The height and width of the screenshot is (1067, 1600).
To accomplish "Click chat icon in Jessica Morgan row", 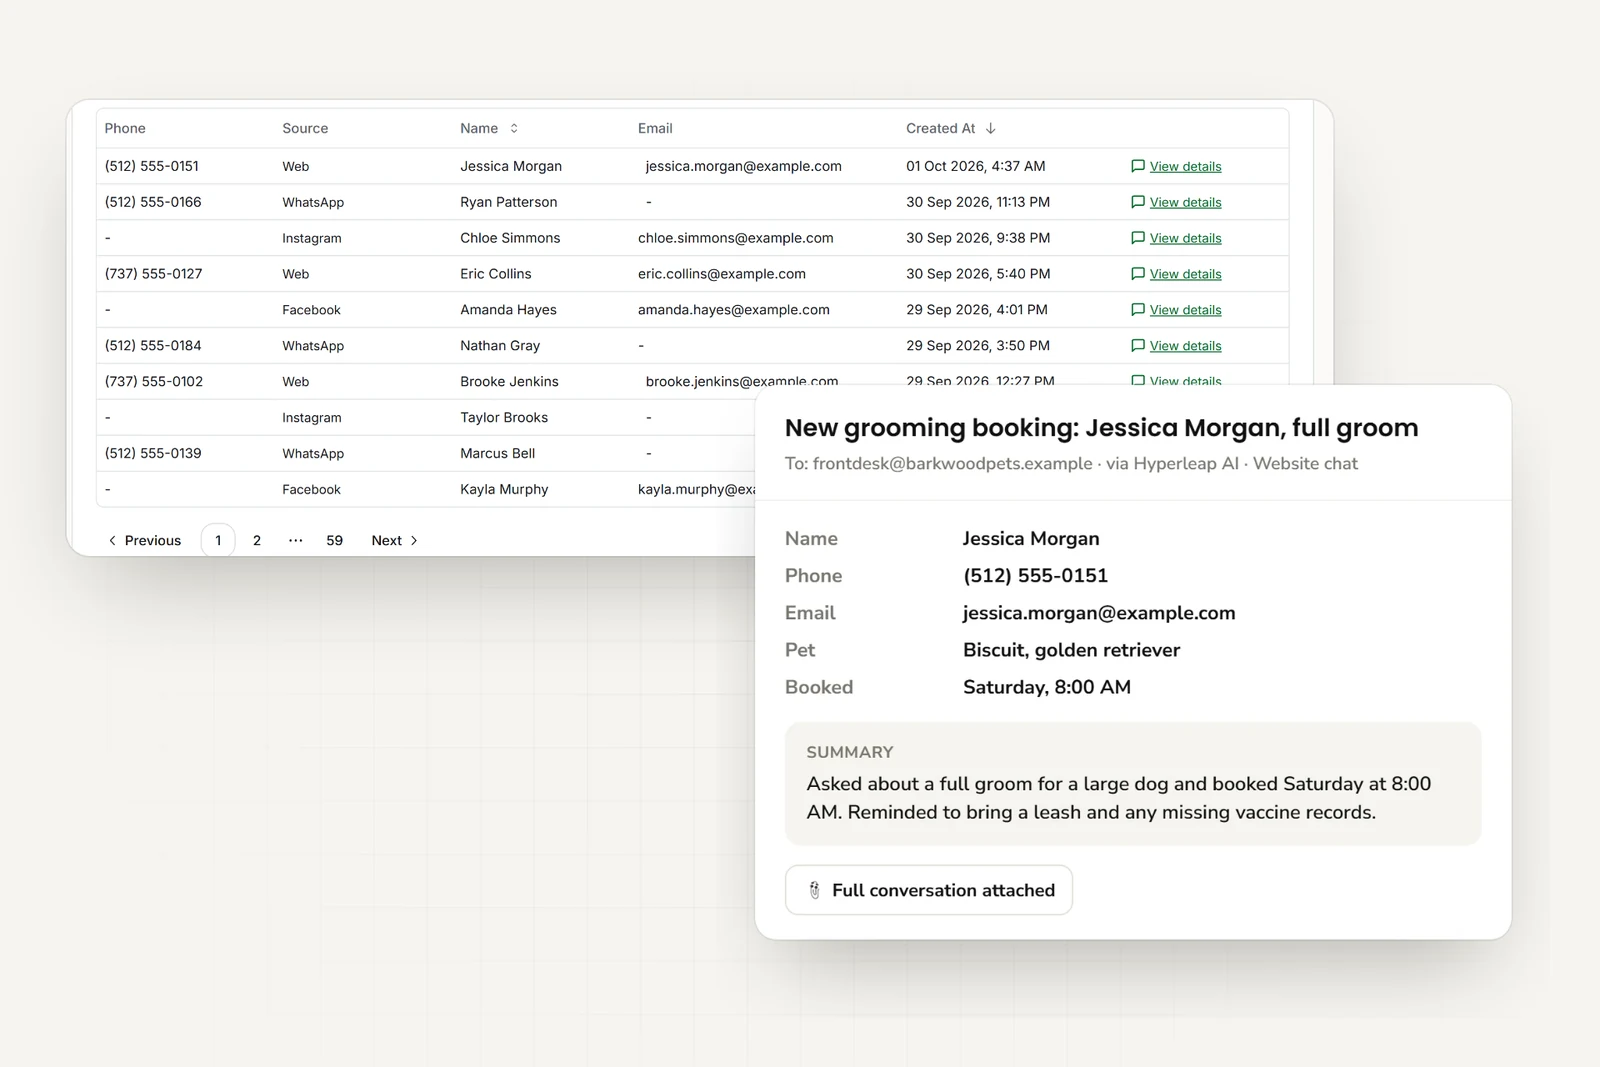I will (1138, 166).
